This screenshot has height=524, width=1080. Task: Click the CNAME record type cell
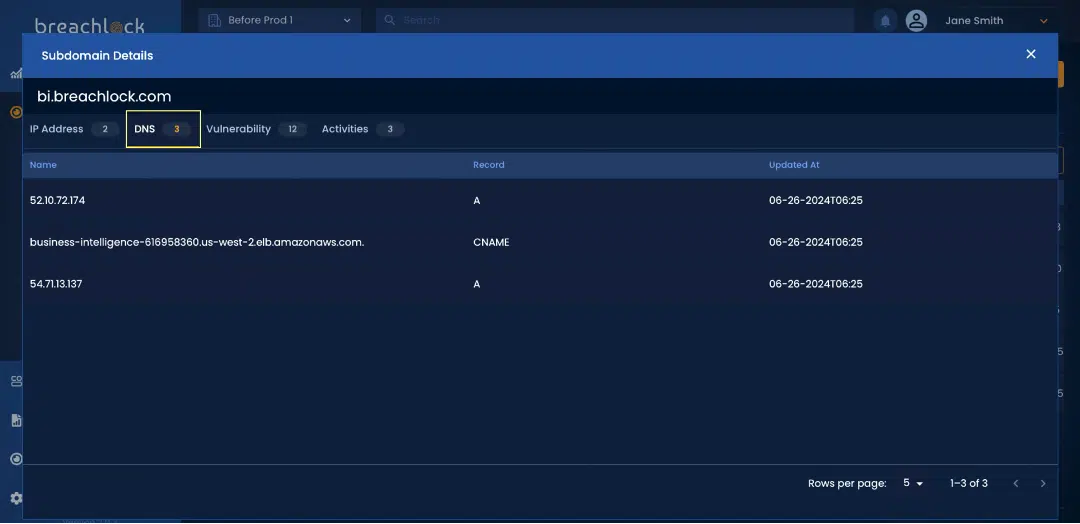491,242
